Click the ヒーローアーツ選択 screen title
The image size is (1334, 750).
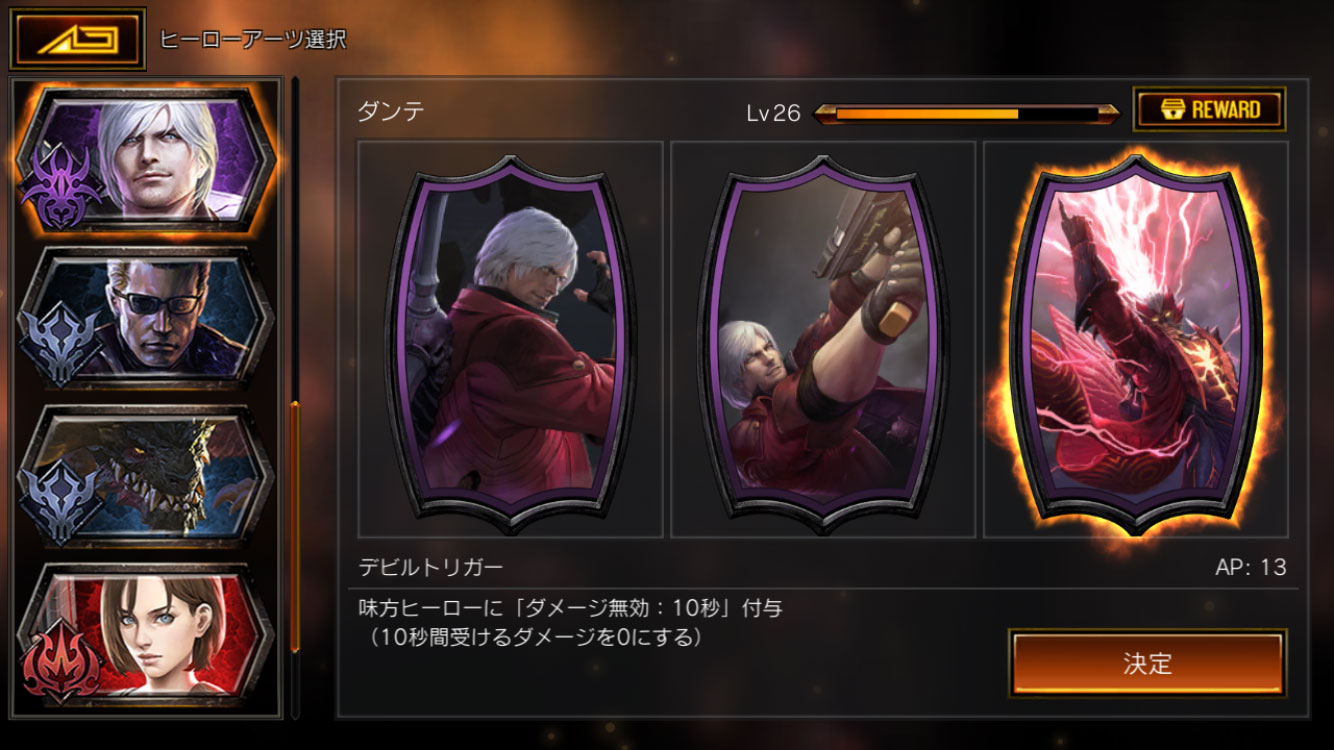(253, 40)
